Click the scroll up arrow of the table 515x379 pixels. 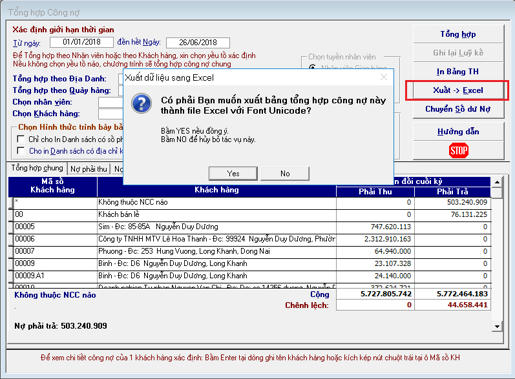coord(497,182)
